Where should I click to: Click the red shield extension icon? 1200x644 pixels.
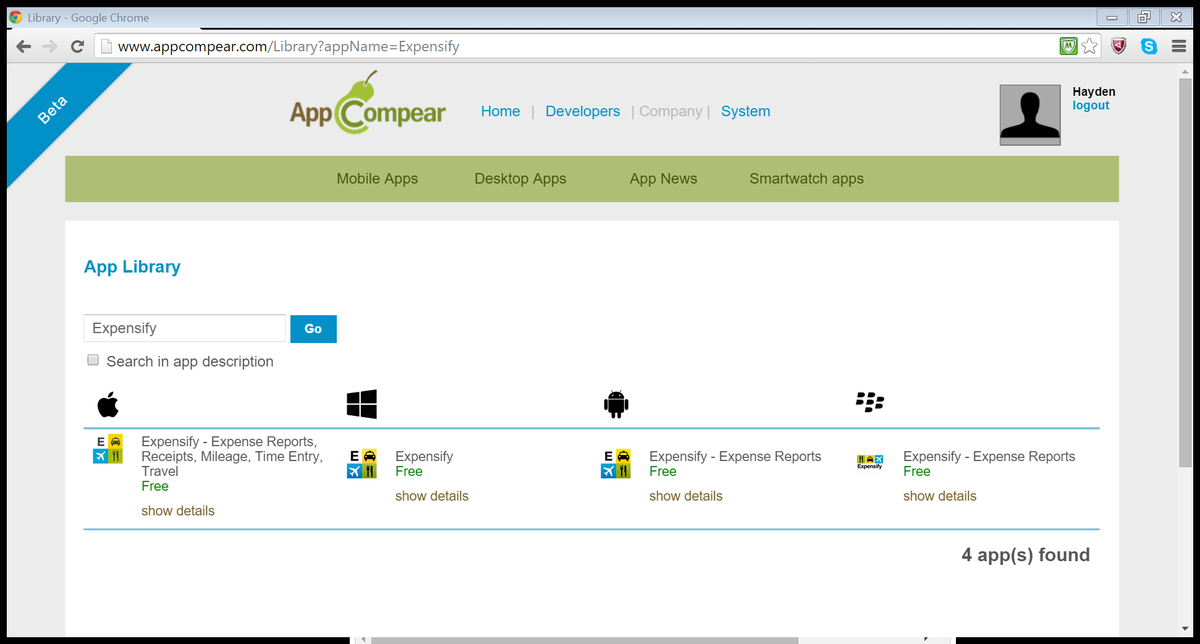coord(1120,46)
